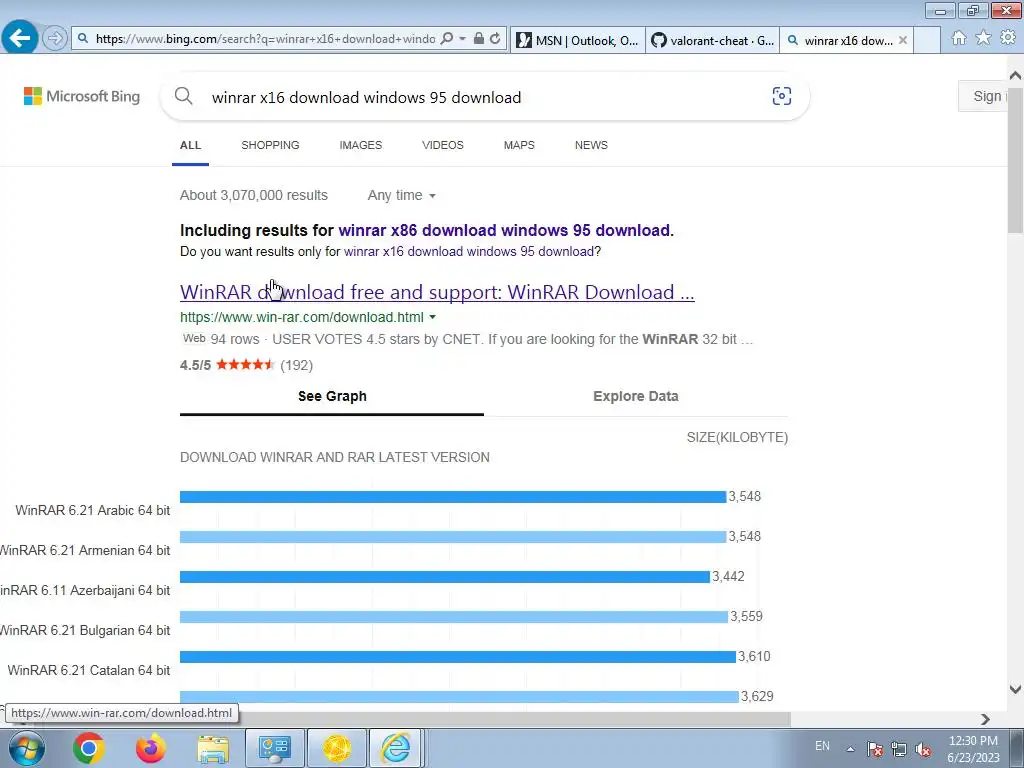Click the SIZE(KILOBYTE) chart label

click(x=737, y=438)
